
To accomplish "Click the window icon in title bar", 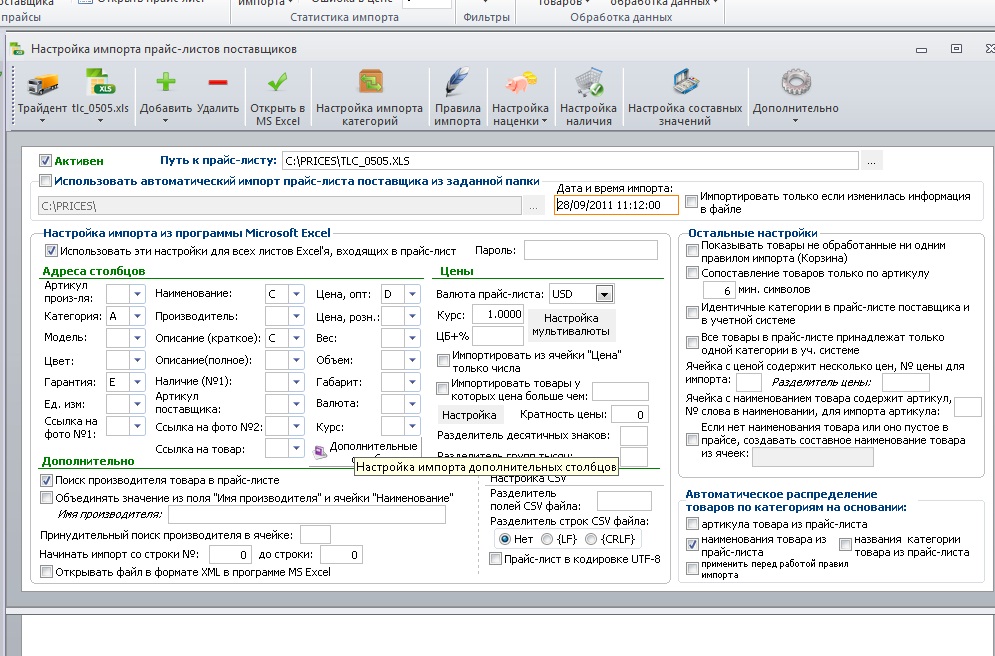I will point(17,49).
